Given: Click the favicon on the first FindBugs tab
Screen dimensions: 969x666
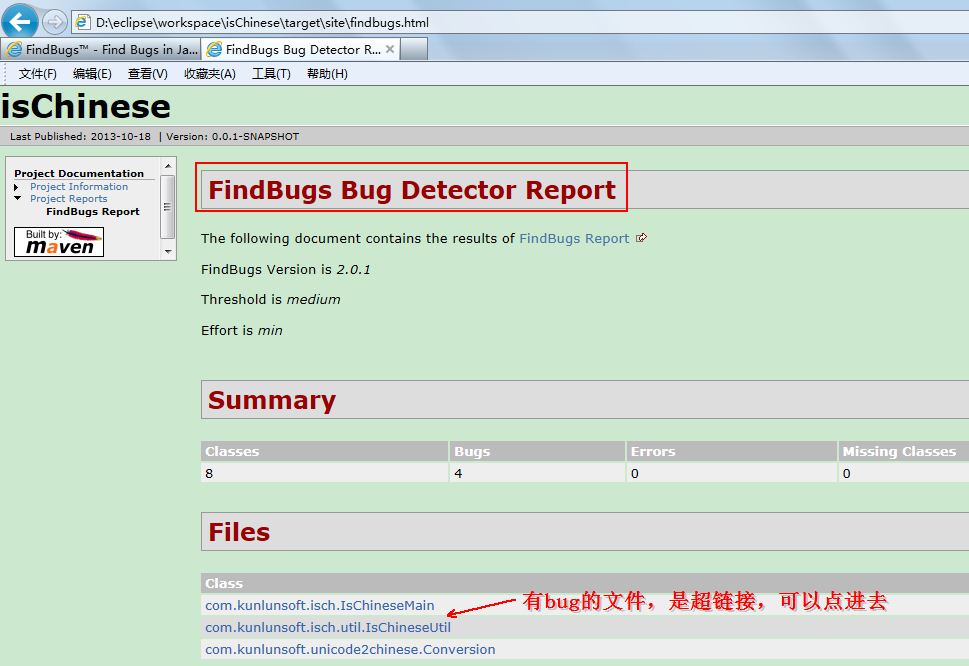Looking at the screenshot, I should click(x=15, y=47).
